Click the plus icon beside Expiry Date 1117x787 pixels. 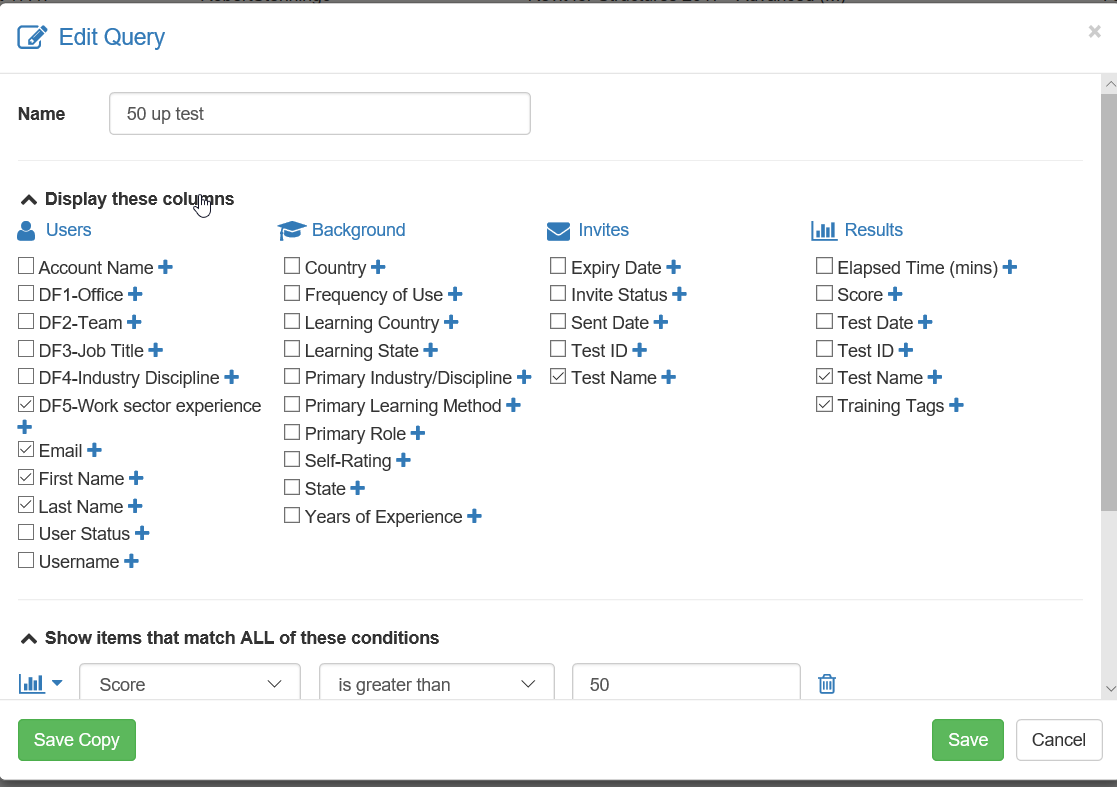[x=674, y=267]
